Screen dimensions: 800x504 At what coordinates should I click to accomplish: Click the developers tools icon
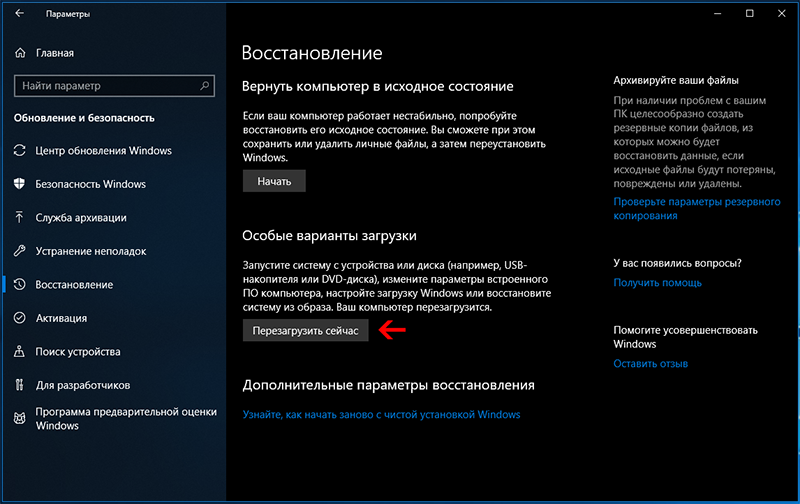coord(19,385)
